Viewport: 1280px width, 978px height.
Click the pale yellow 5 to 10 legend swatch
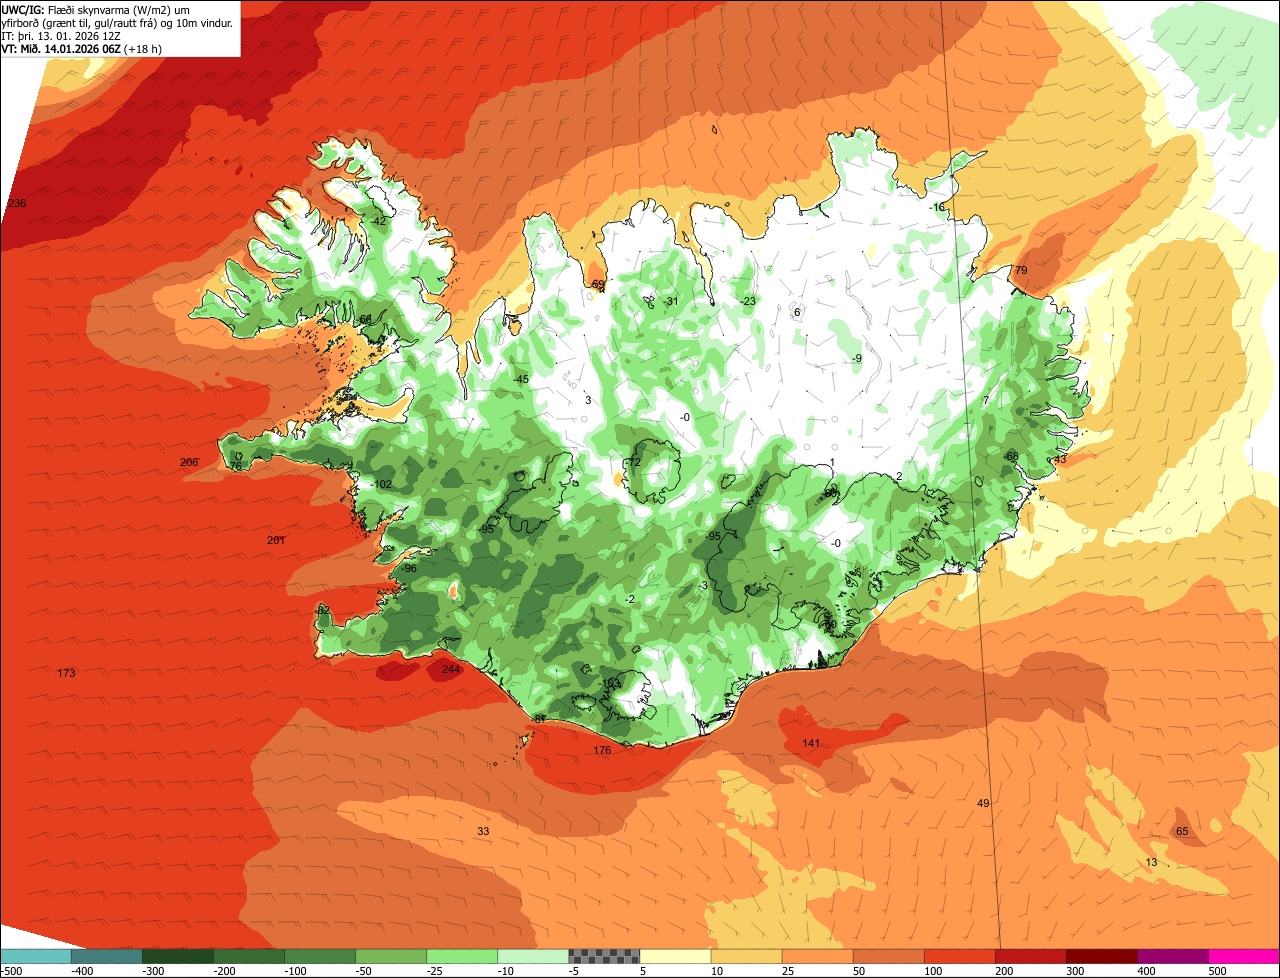pyautogui.click(x=675, y=956)
